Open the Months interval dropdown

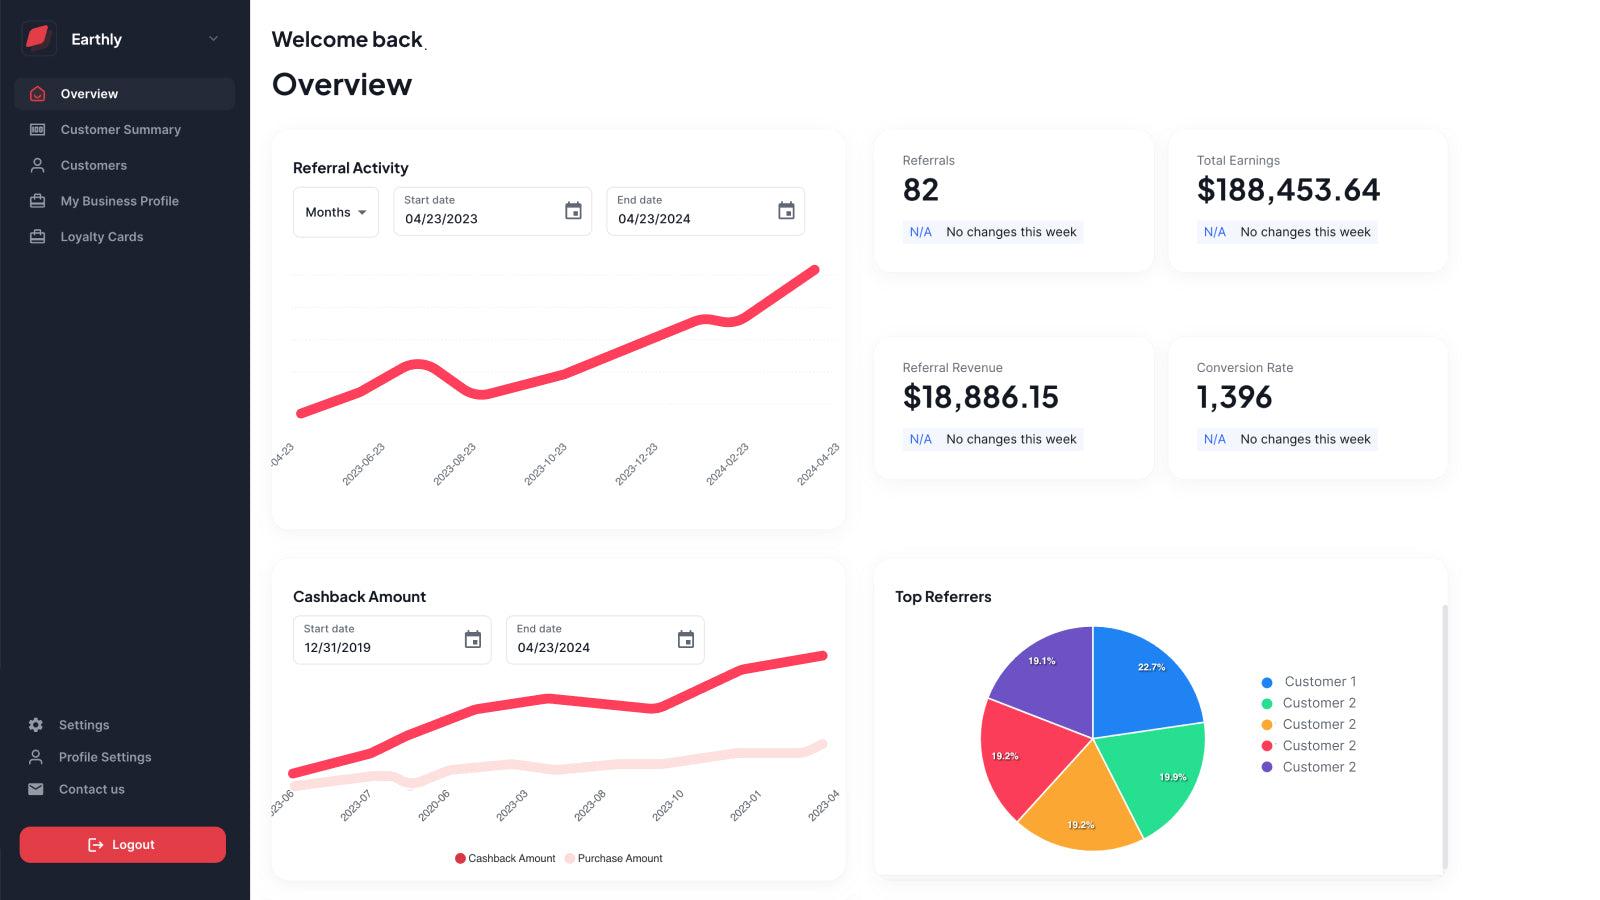click(x=335, y=211)
